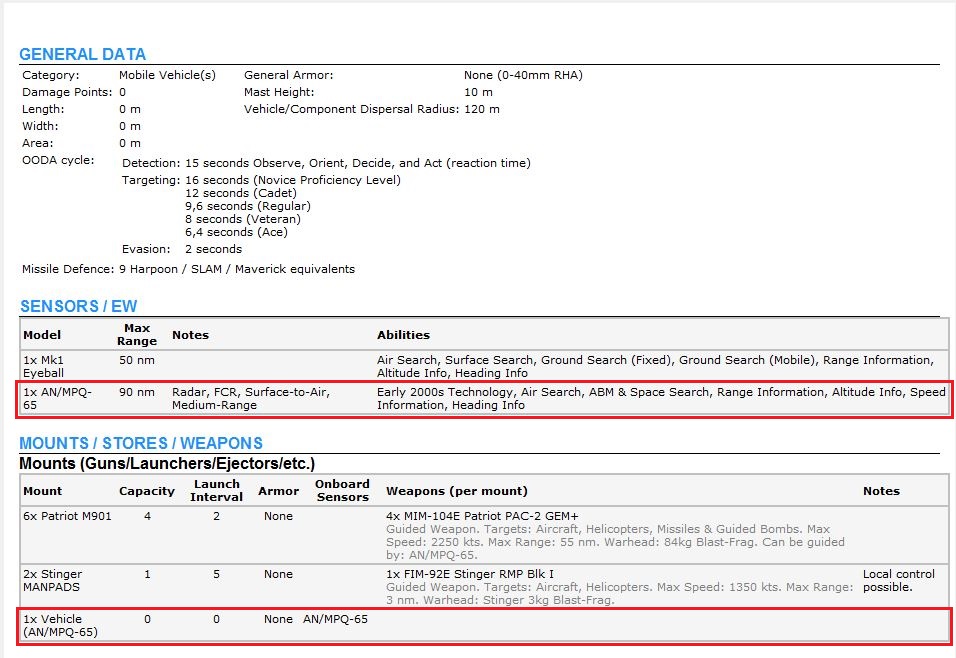The width and height of the screenshot is (956, 658).
Task: Click the '90 nm' range cell
Action: point(137,392)
